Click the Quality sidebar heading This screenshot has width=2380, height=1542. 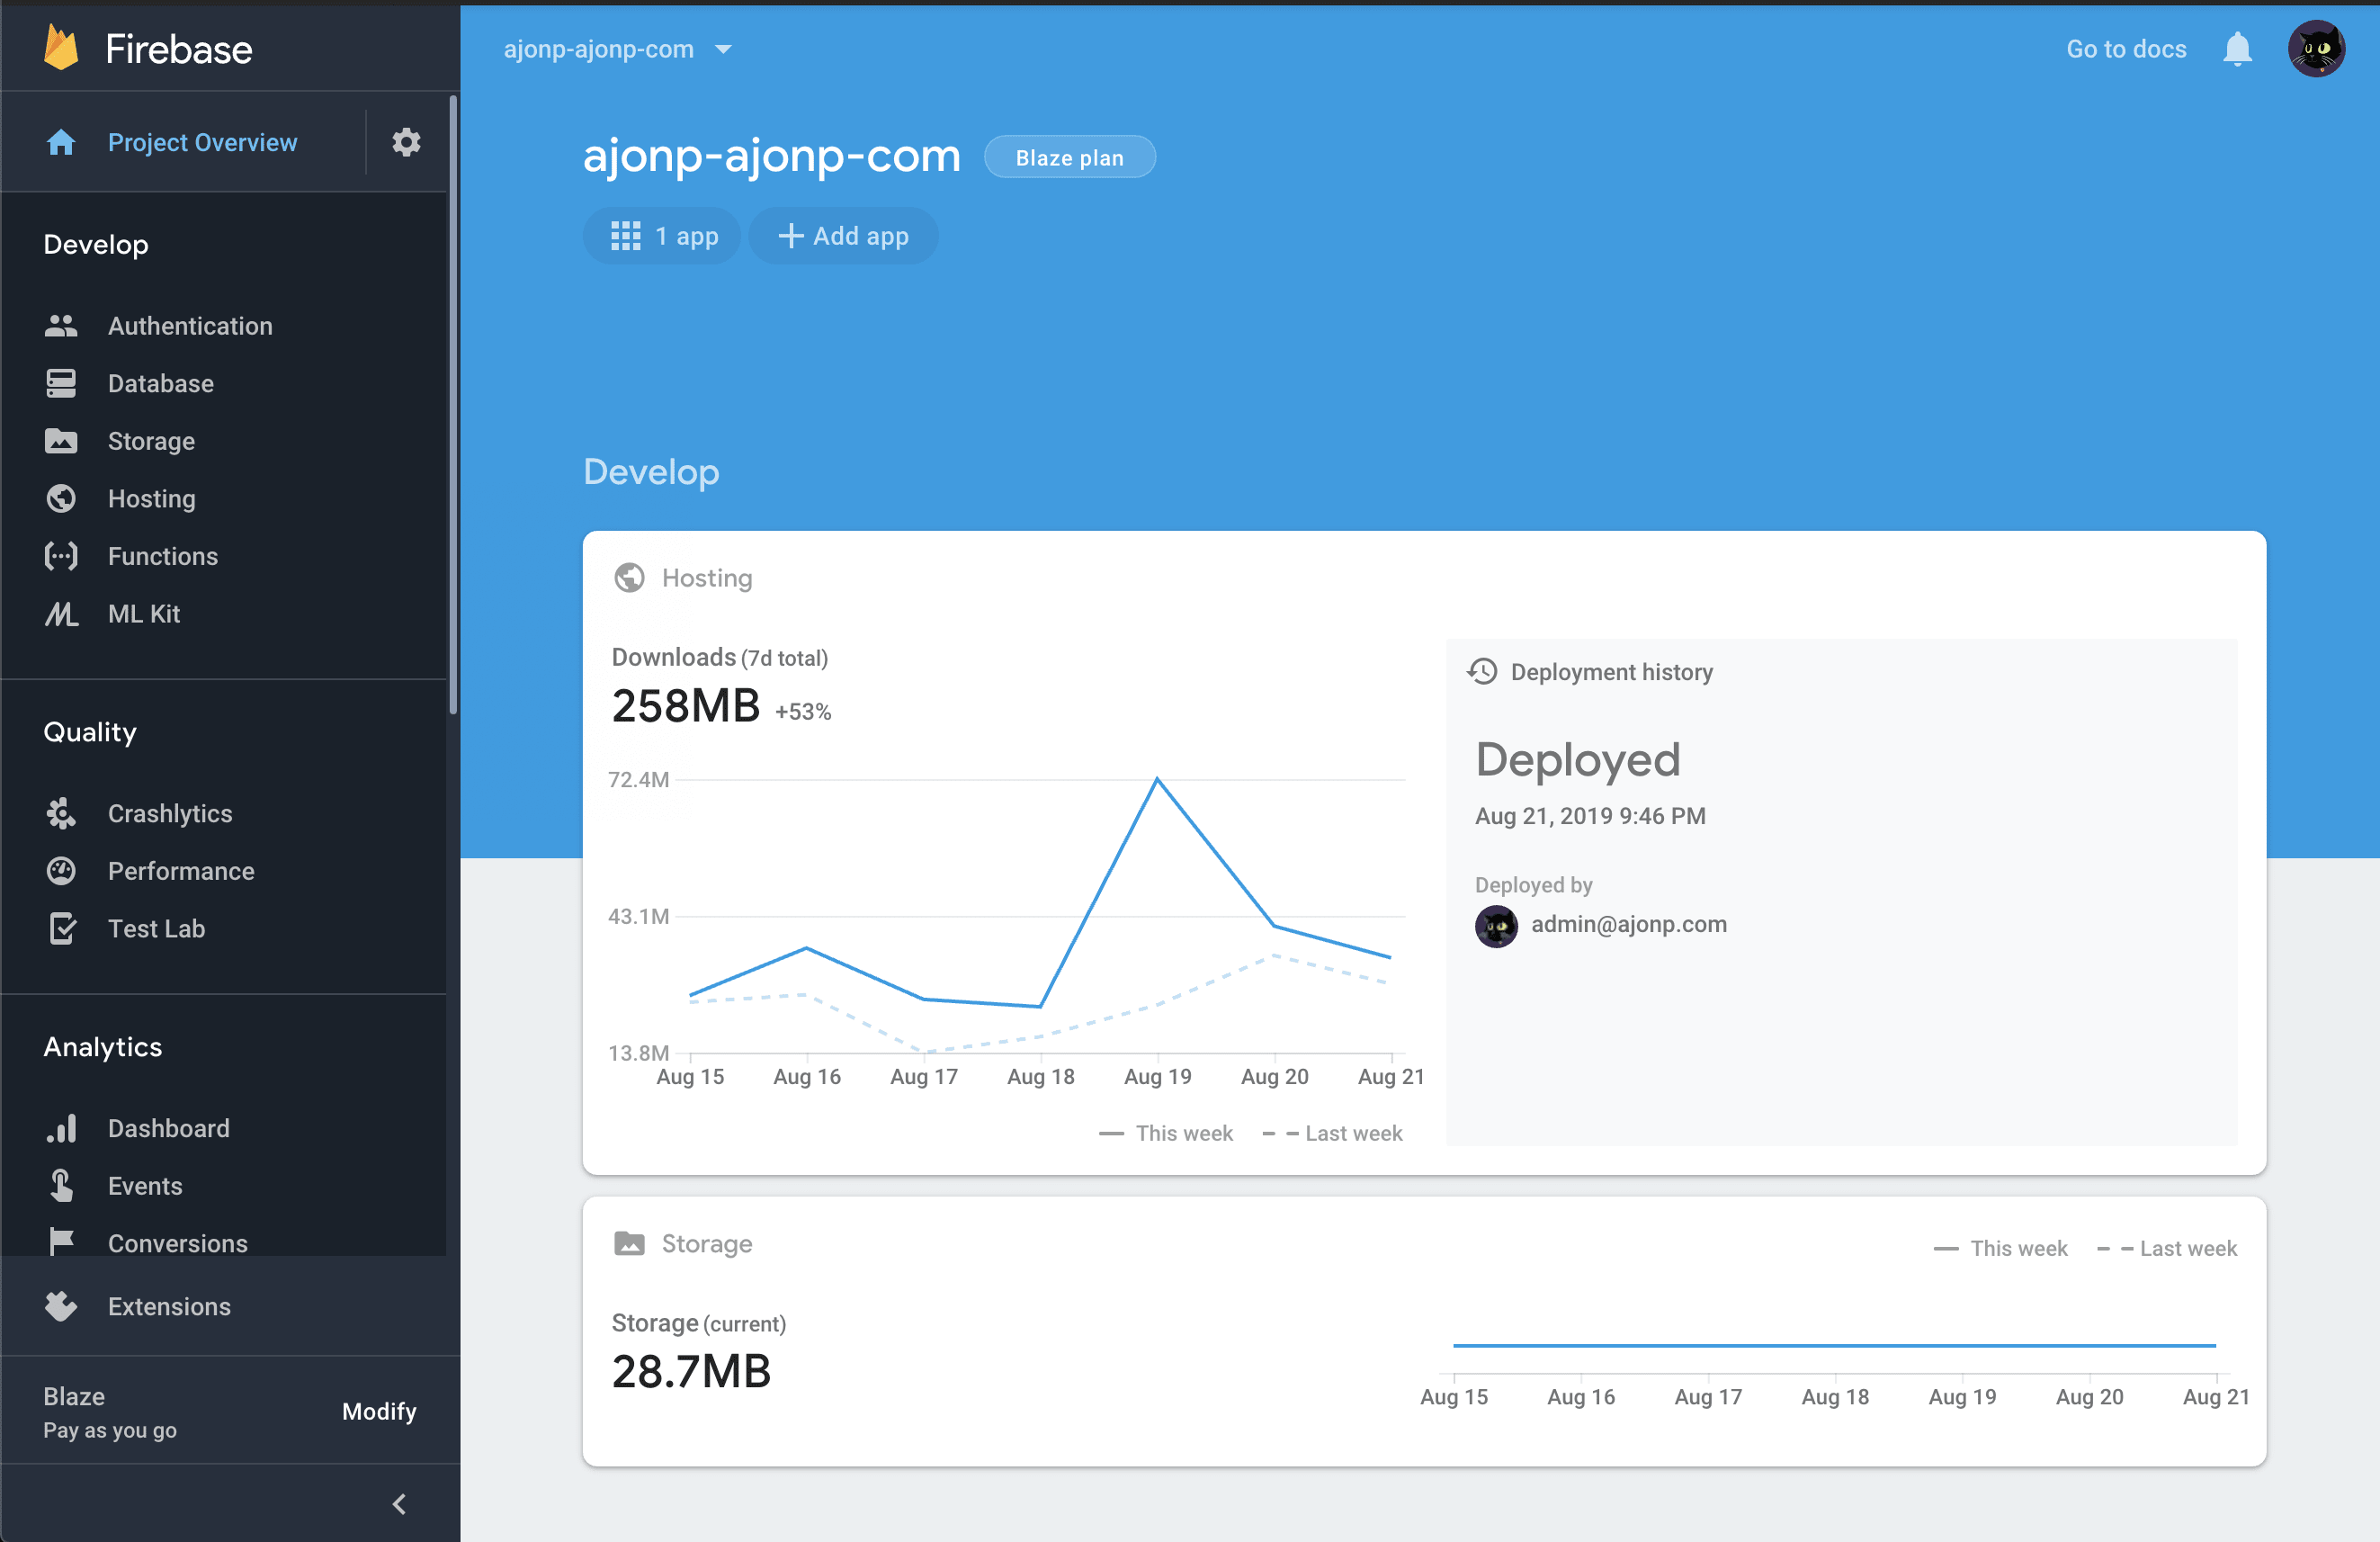(90, 732)
